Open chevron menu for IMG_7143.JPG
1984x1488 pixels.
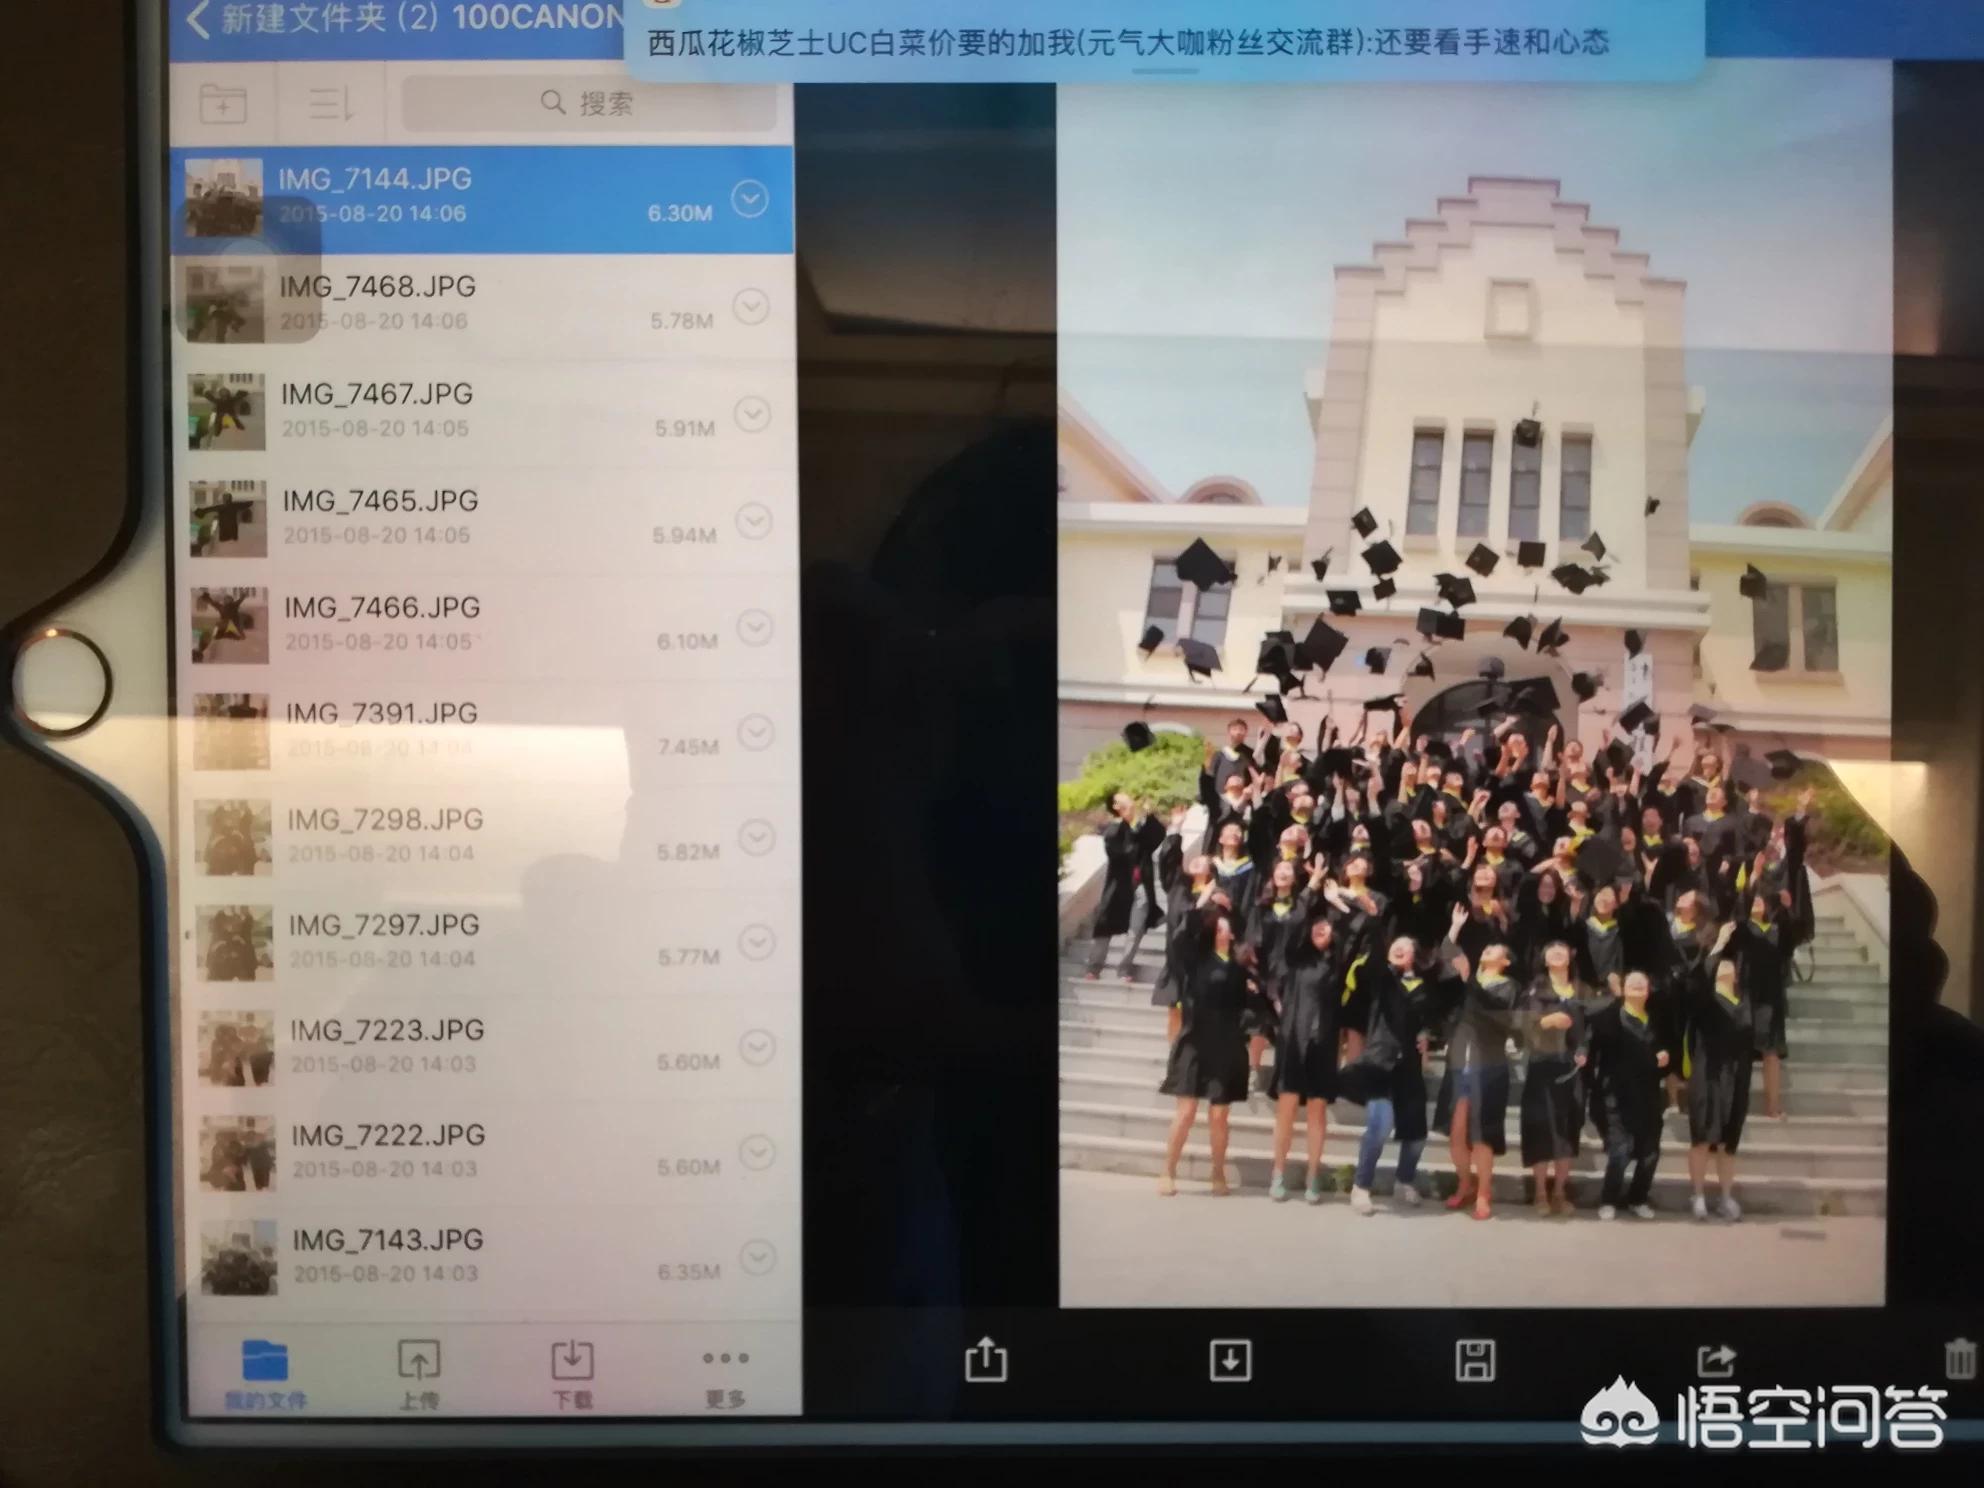(758, 1257)
